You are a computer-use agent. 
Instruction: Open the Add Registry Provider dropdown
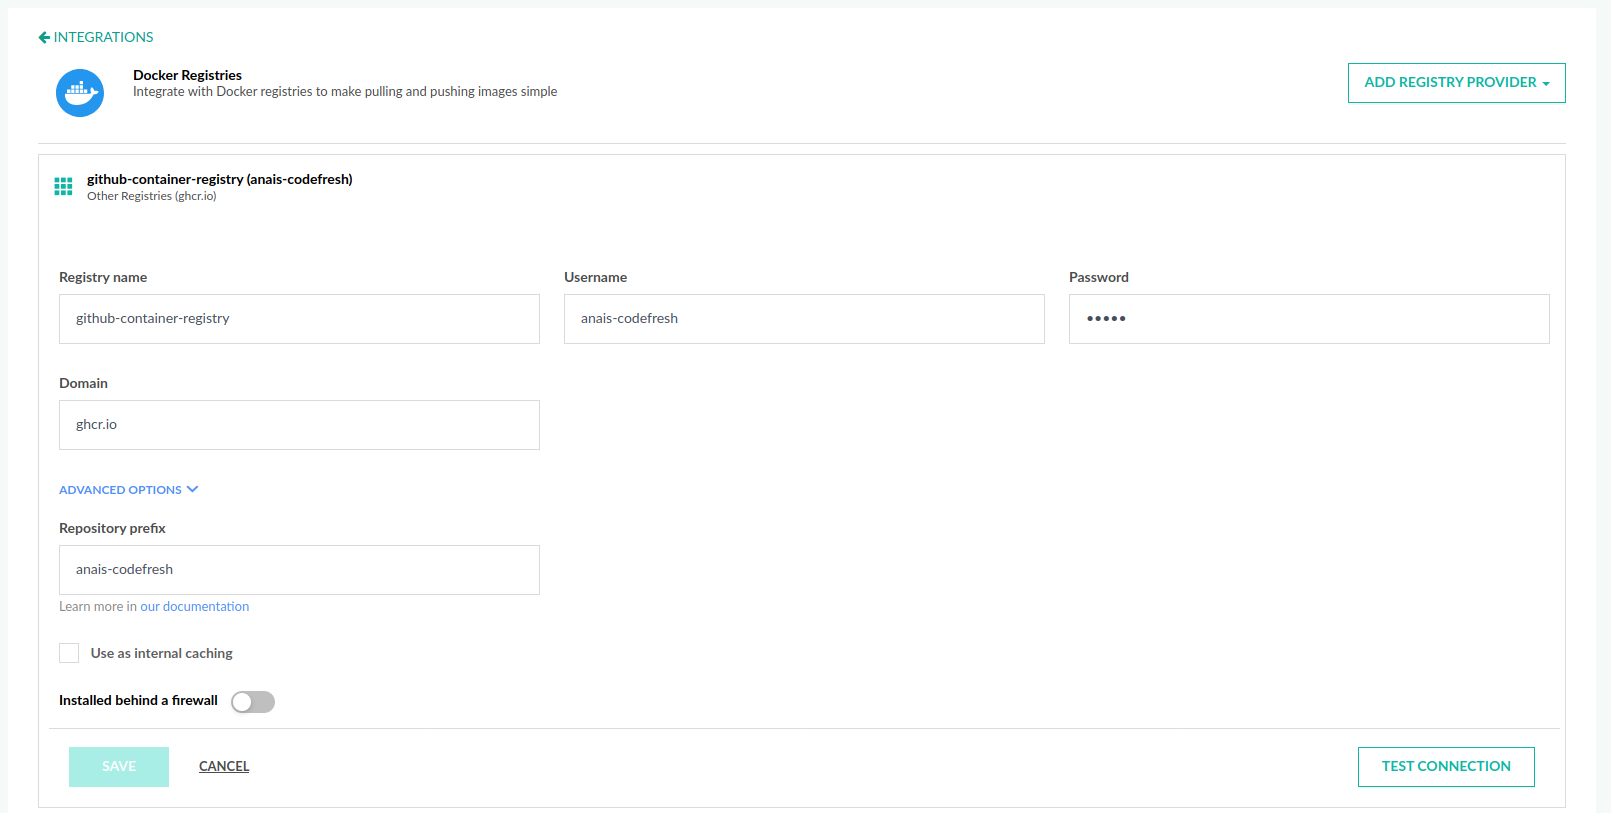1455,83
